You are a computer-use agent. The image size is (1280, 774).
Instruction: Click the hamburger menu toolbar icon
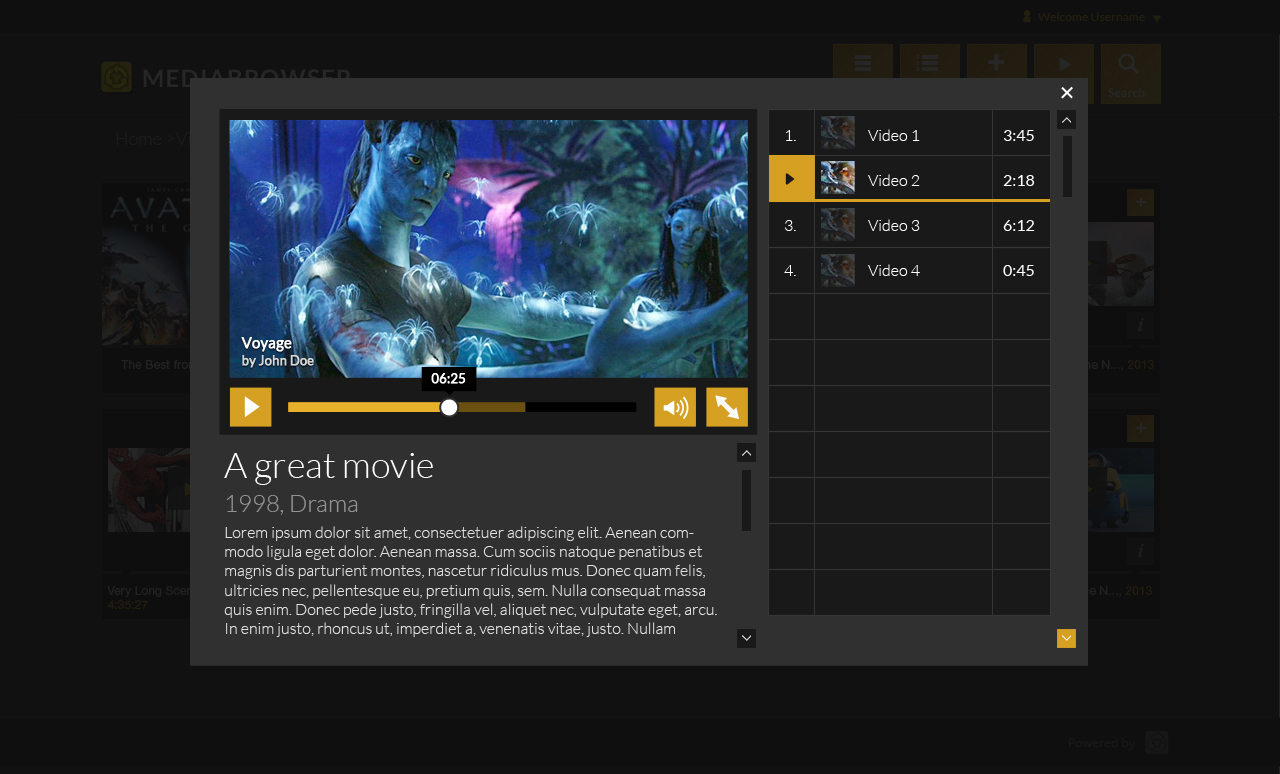pyautogui.click(x=862, y=63)
